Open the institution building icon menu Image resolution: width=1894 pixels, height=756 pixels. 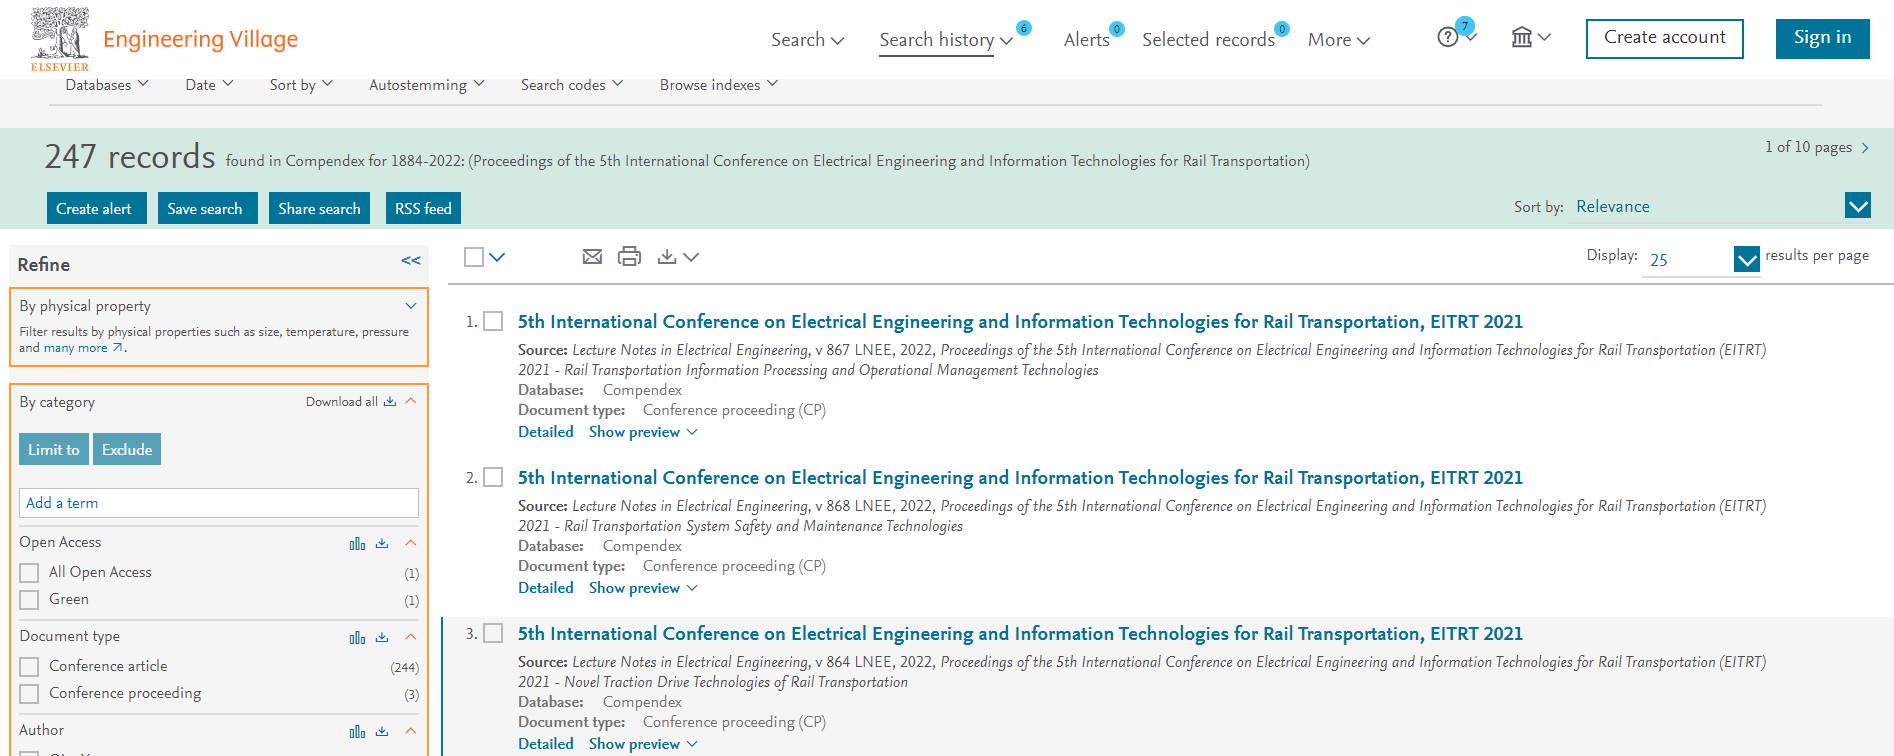pos(1521,38)
